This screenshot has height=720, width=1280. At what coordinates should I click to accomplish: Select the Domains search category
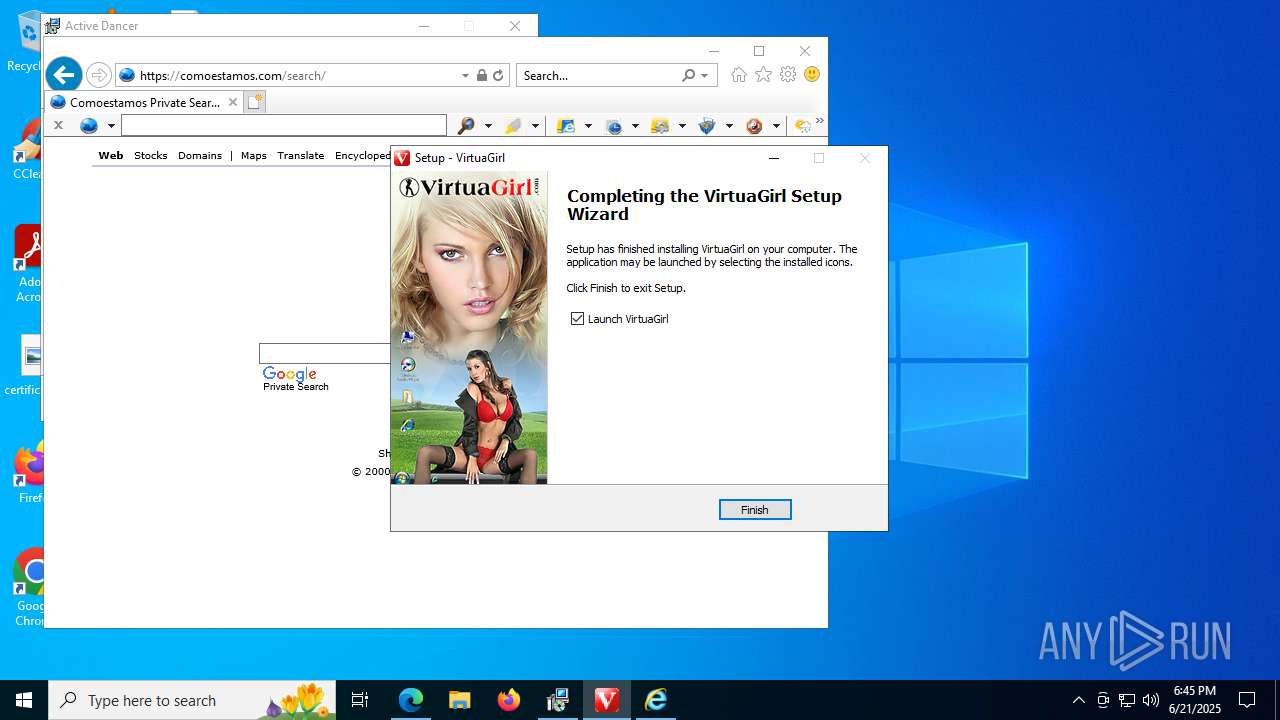pyautogui.click(x=200, y=155)
